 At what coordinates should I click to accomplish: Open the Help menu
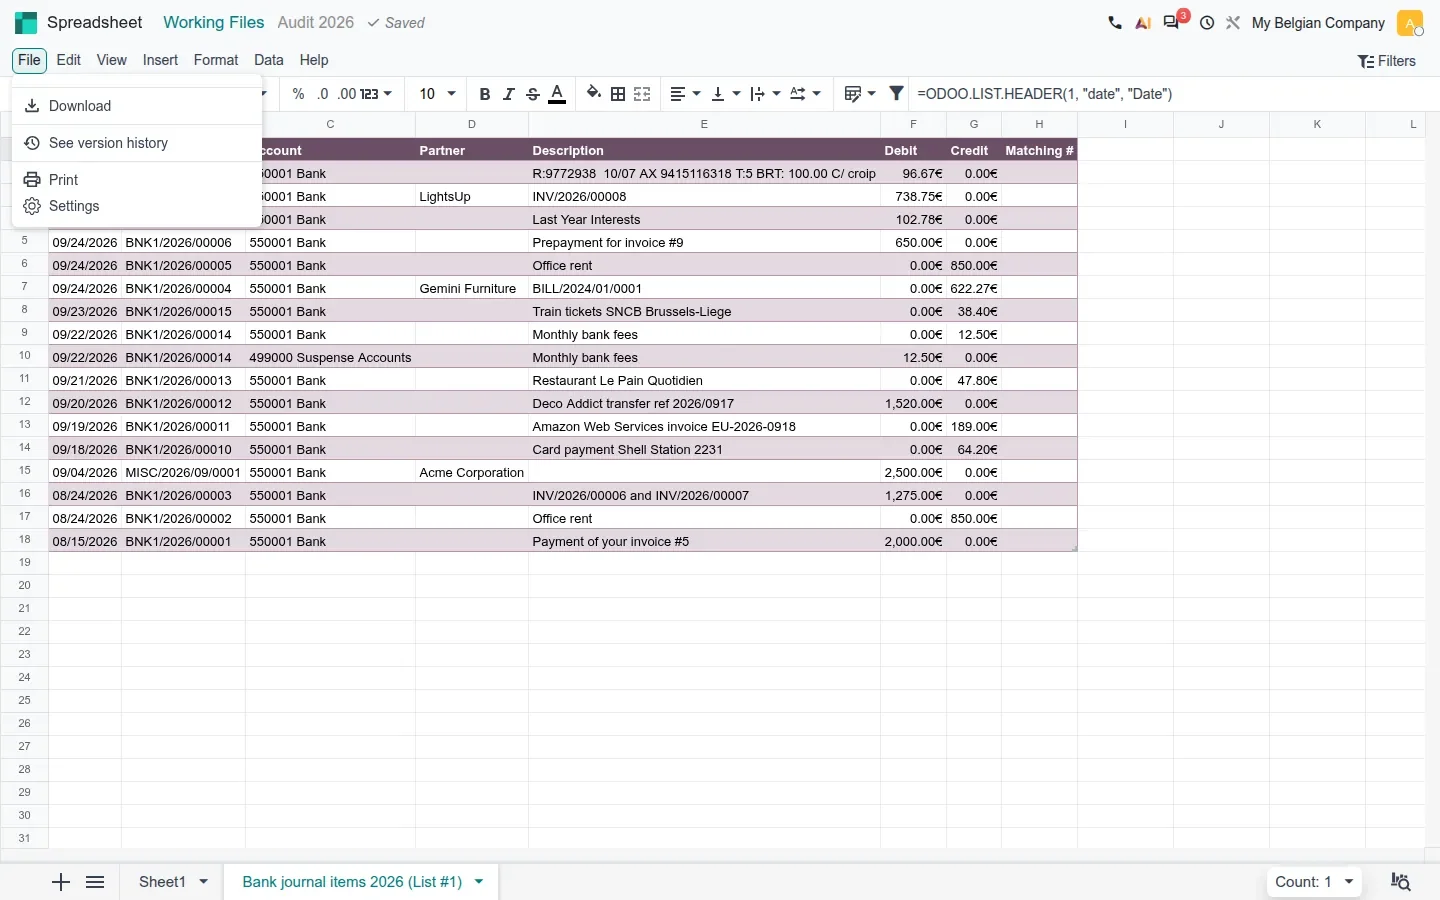click(314, 60)
